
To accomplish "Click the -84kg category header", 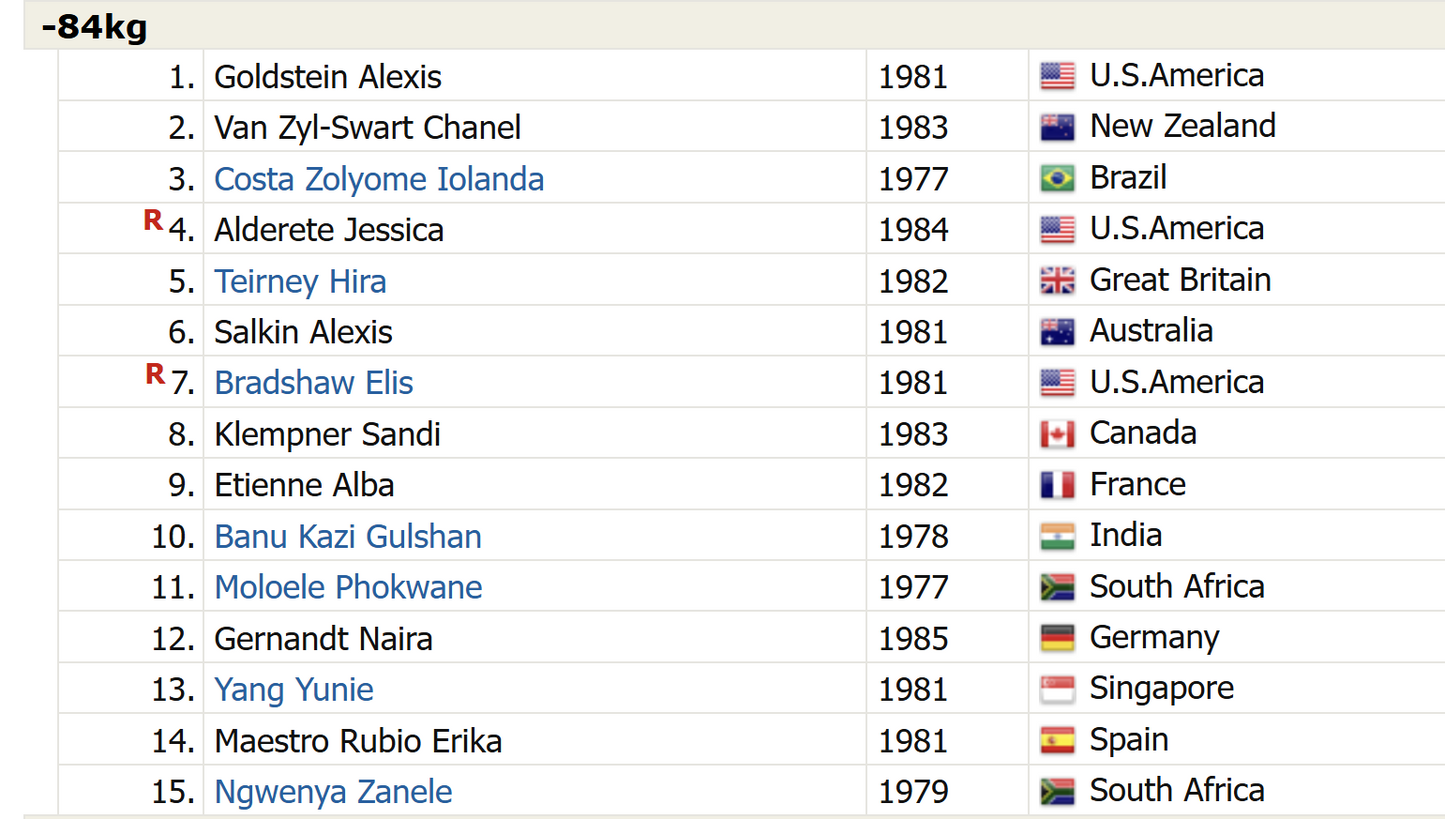I will click(94, 27).
